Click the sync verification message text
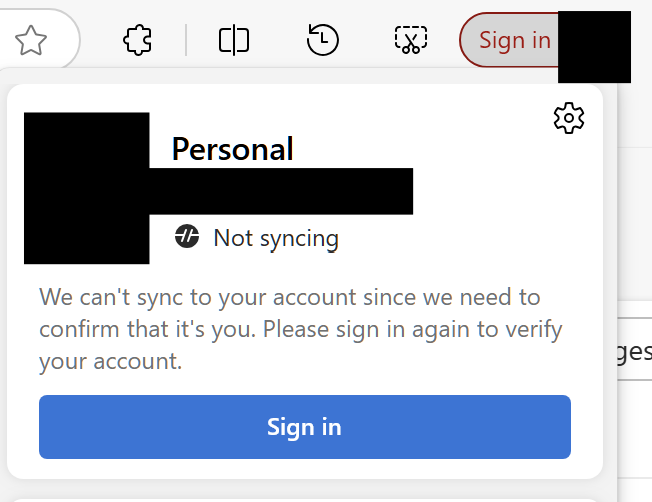Viewport: 652px width, 502px height. 300,328
